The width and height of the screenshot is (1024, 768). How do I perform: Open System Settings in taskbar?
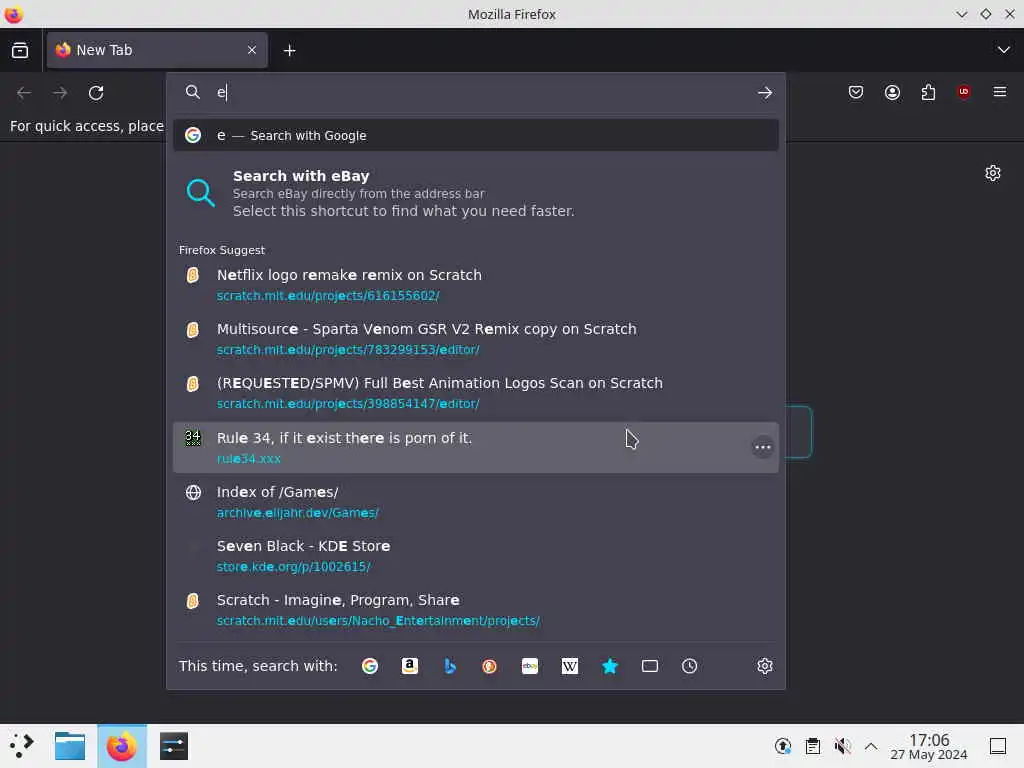(174, 746)
